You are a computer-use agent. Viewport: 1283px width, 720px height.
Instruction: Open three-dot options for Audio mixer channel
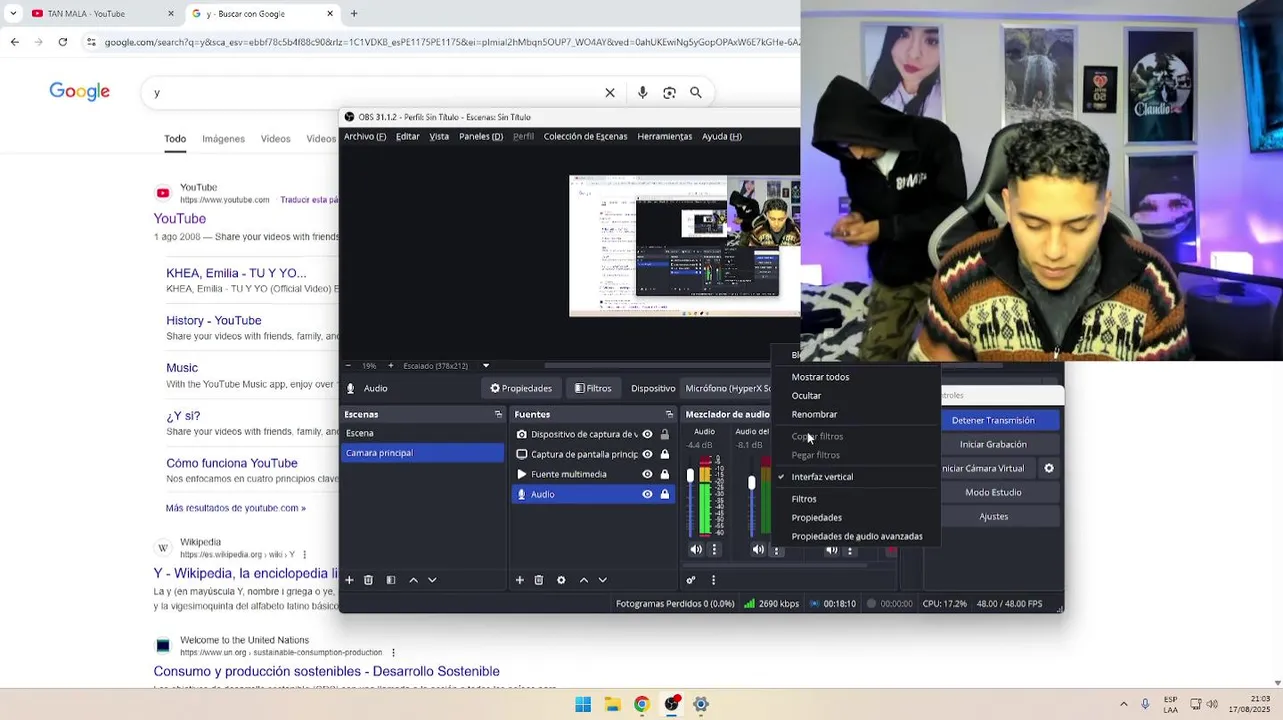tap(714, 549)
